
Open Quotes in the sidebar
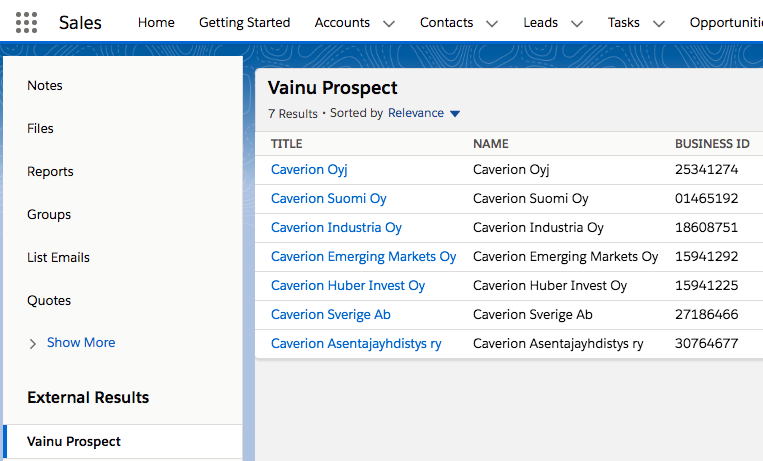49,301
